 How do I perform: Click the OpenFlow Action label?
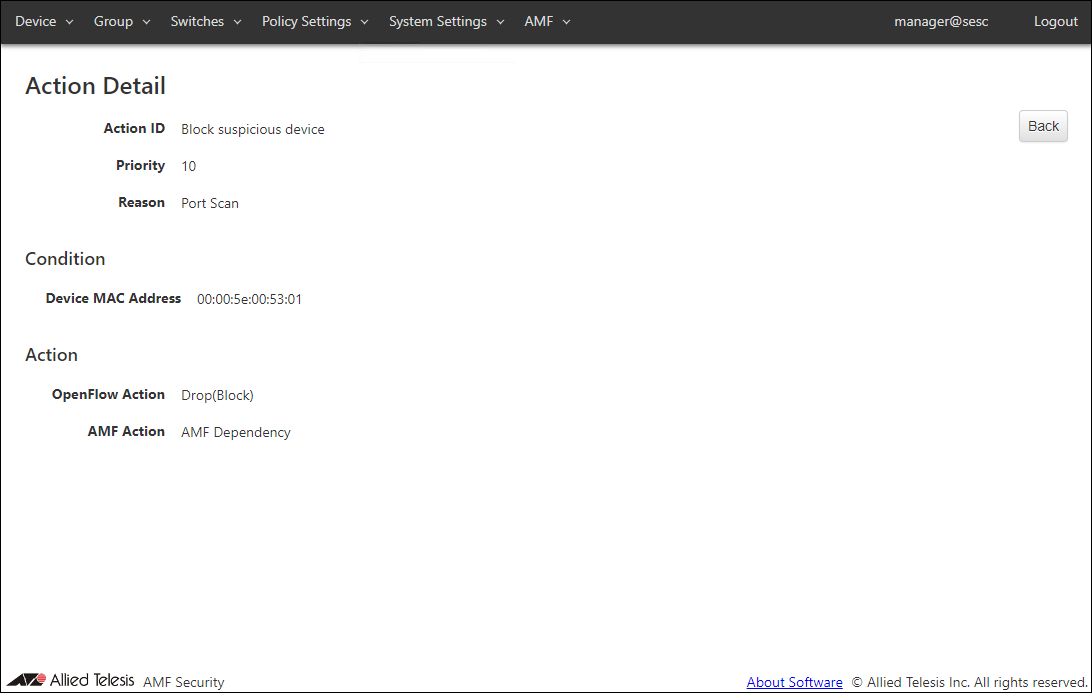(x=109, y=394)
